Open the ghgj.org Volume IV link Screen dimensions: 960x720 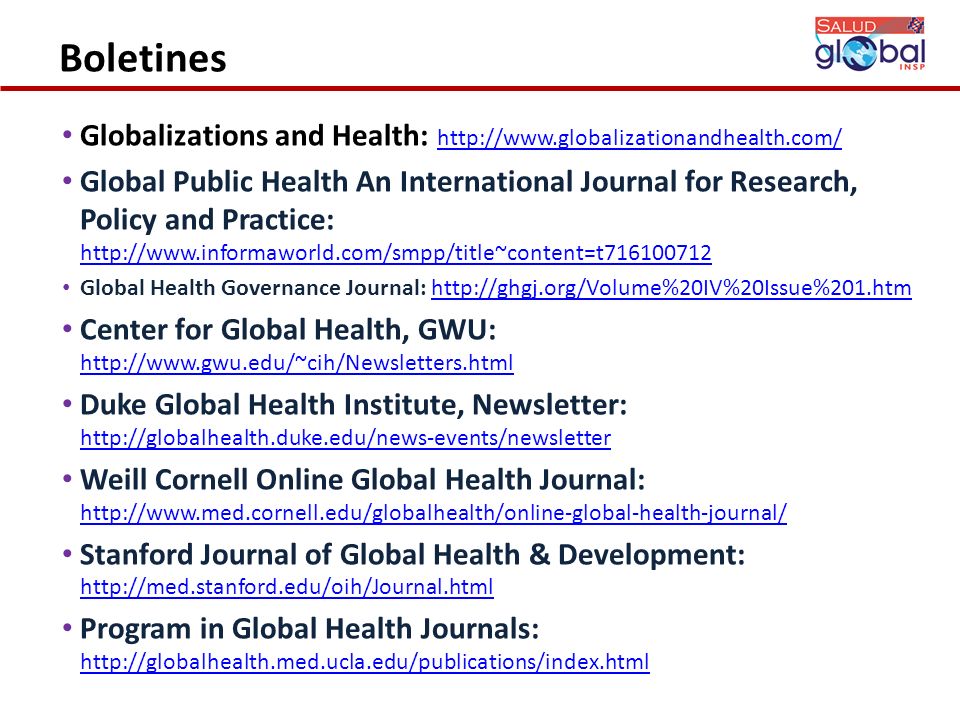pyautogui.click(x=671, y=288)
